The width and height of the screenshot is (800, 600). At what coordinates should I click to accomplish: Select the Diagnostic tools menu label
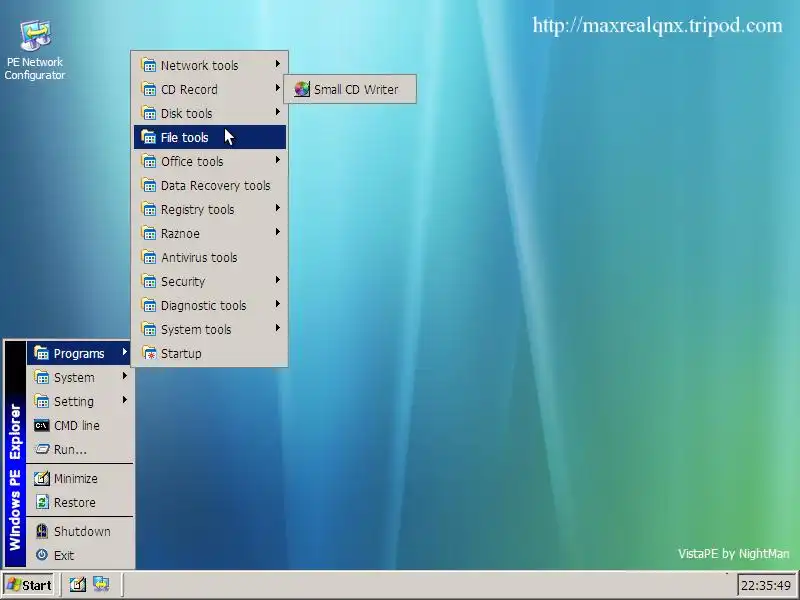coord(204,305)
